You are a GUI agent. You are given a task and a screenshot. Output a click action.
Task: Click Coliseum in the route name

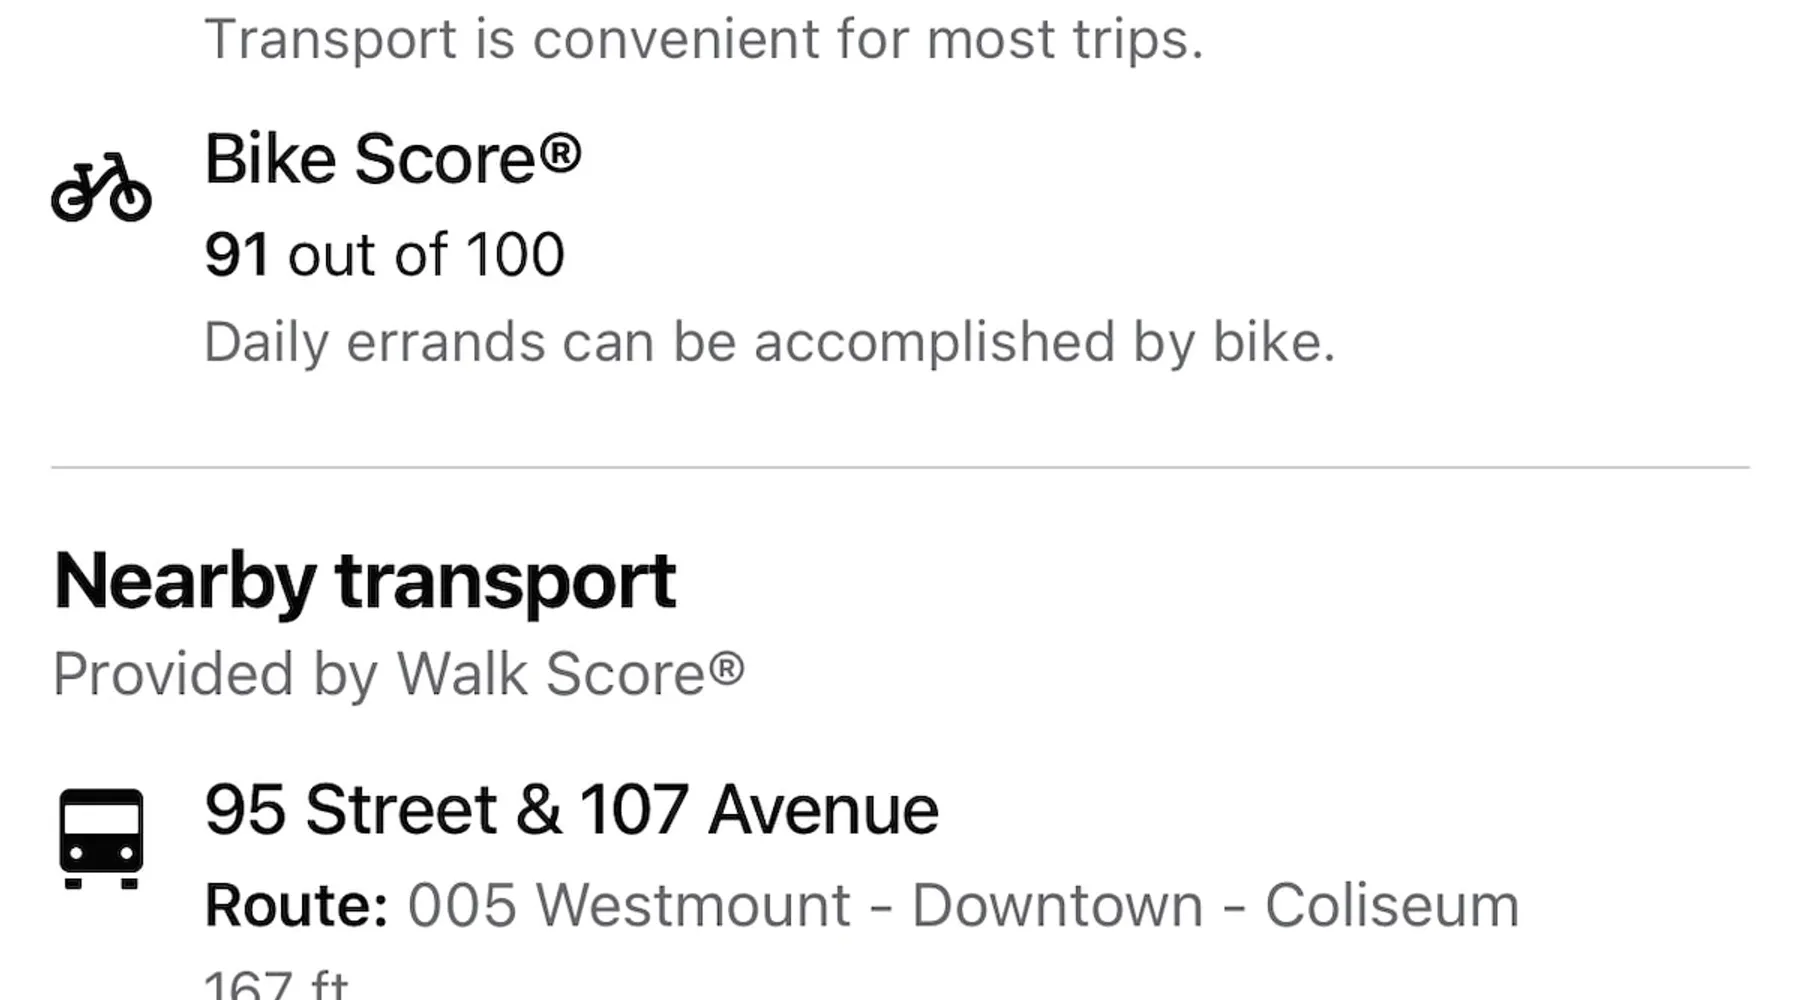pos(1391,906)
